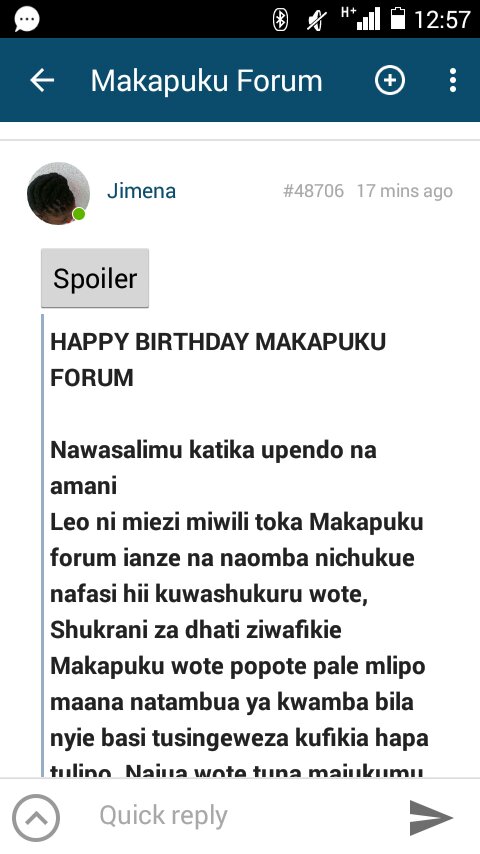The image size is (480, 854).
Task: Tap the signal strength indicator
Action: coord(362,19)
